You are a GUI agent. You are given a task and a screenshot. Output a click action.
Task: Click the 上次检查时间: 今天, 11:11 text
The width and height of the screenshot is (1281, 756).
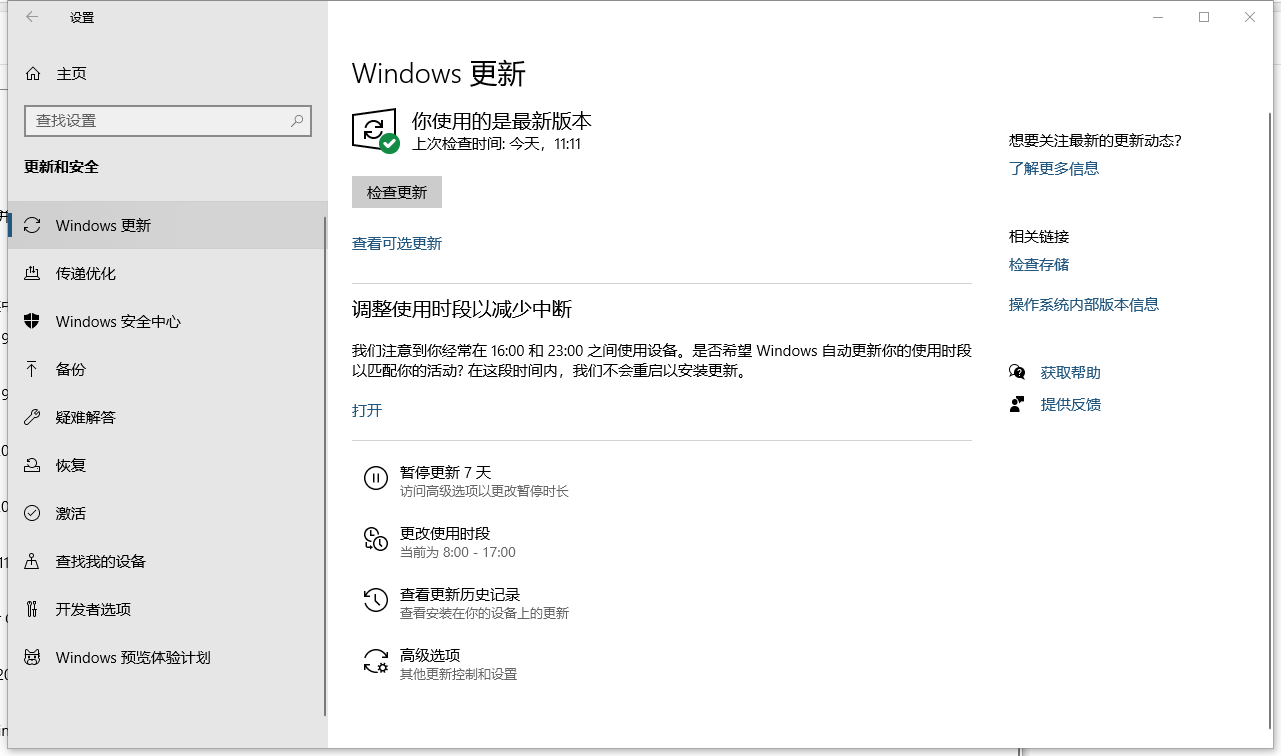tap(497, 143)
